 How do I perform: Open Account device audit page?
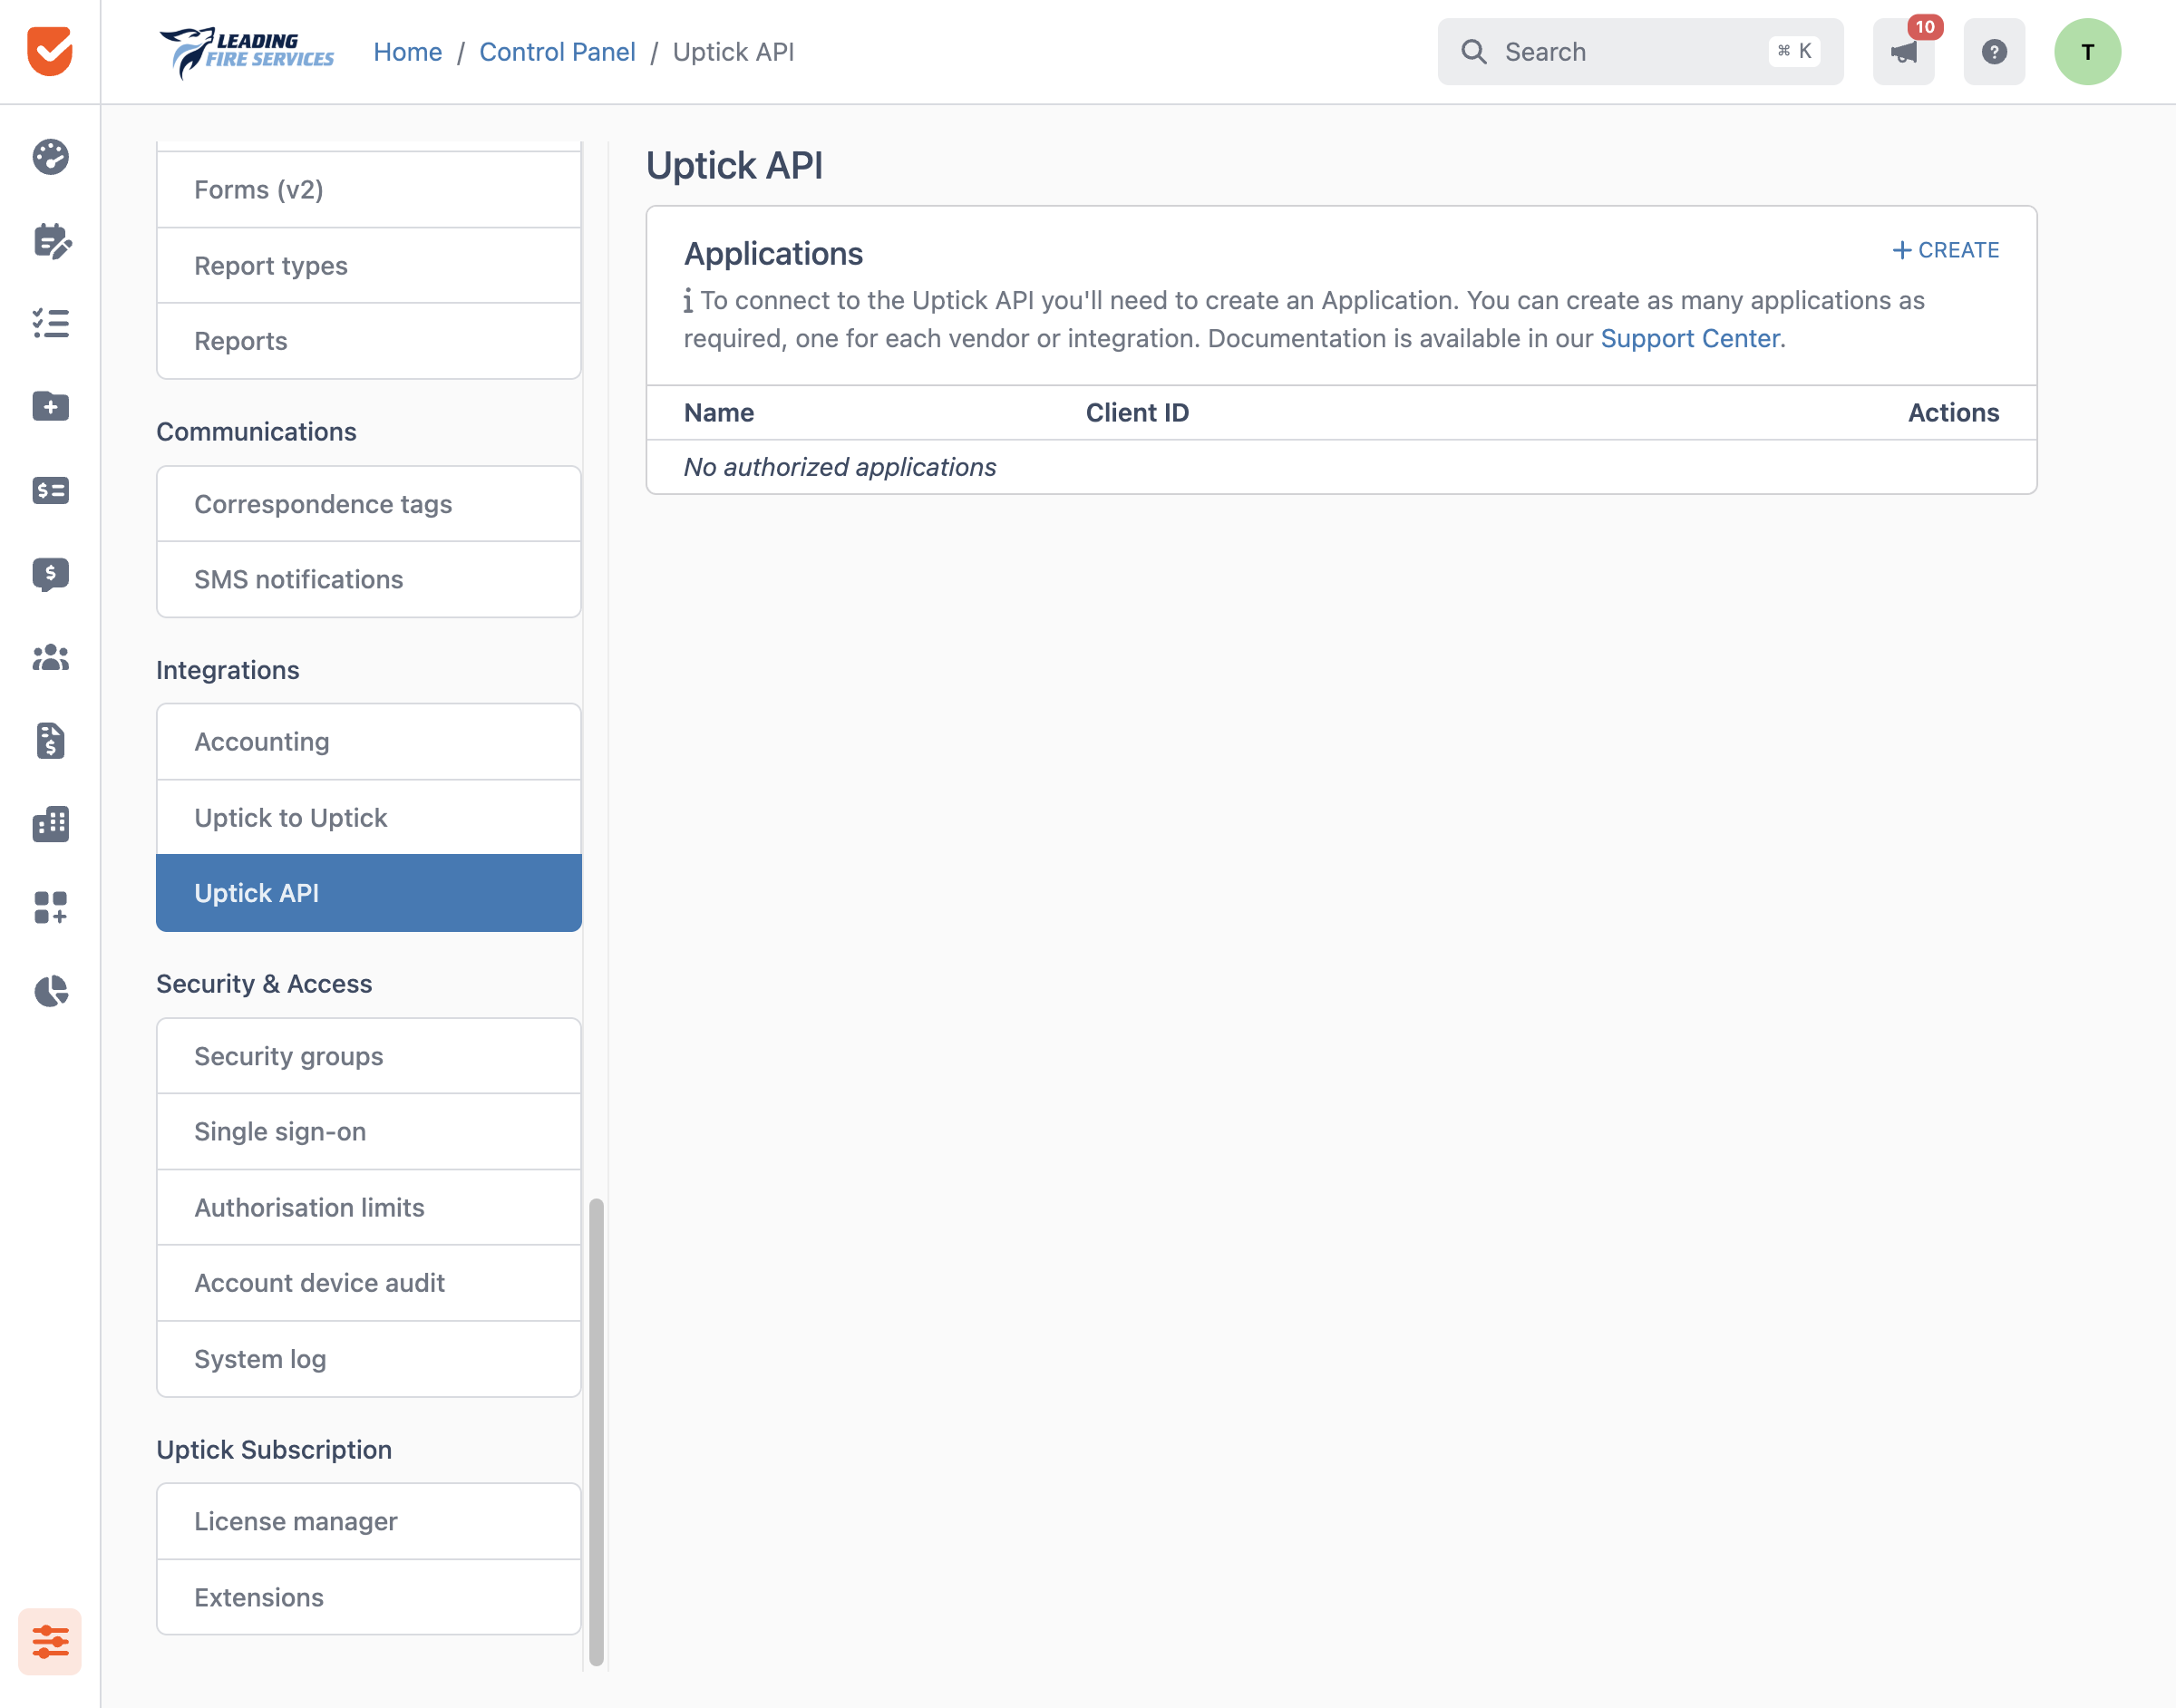click(369, 1283)
